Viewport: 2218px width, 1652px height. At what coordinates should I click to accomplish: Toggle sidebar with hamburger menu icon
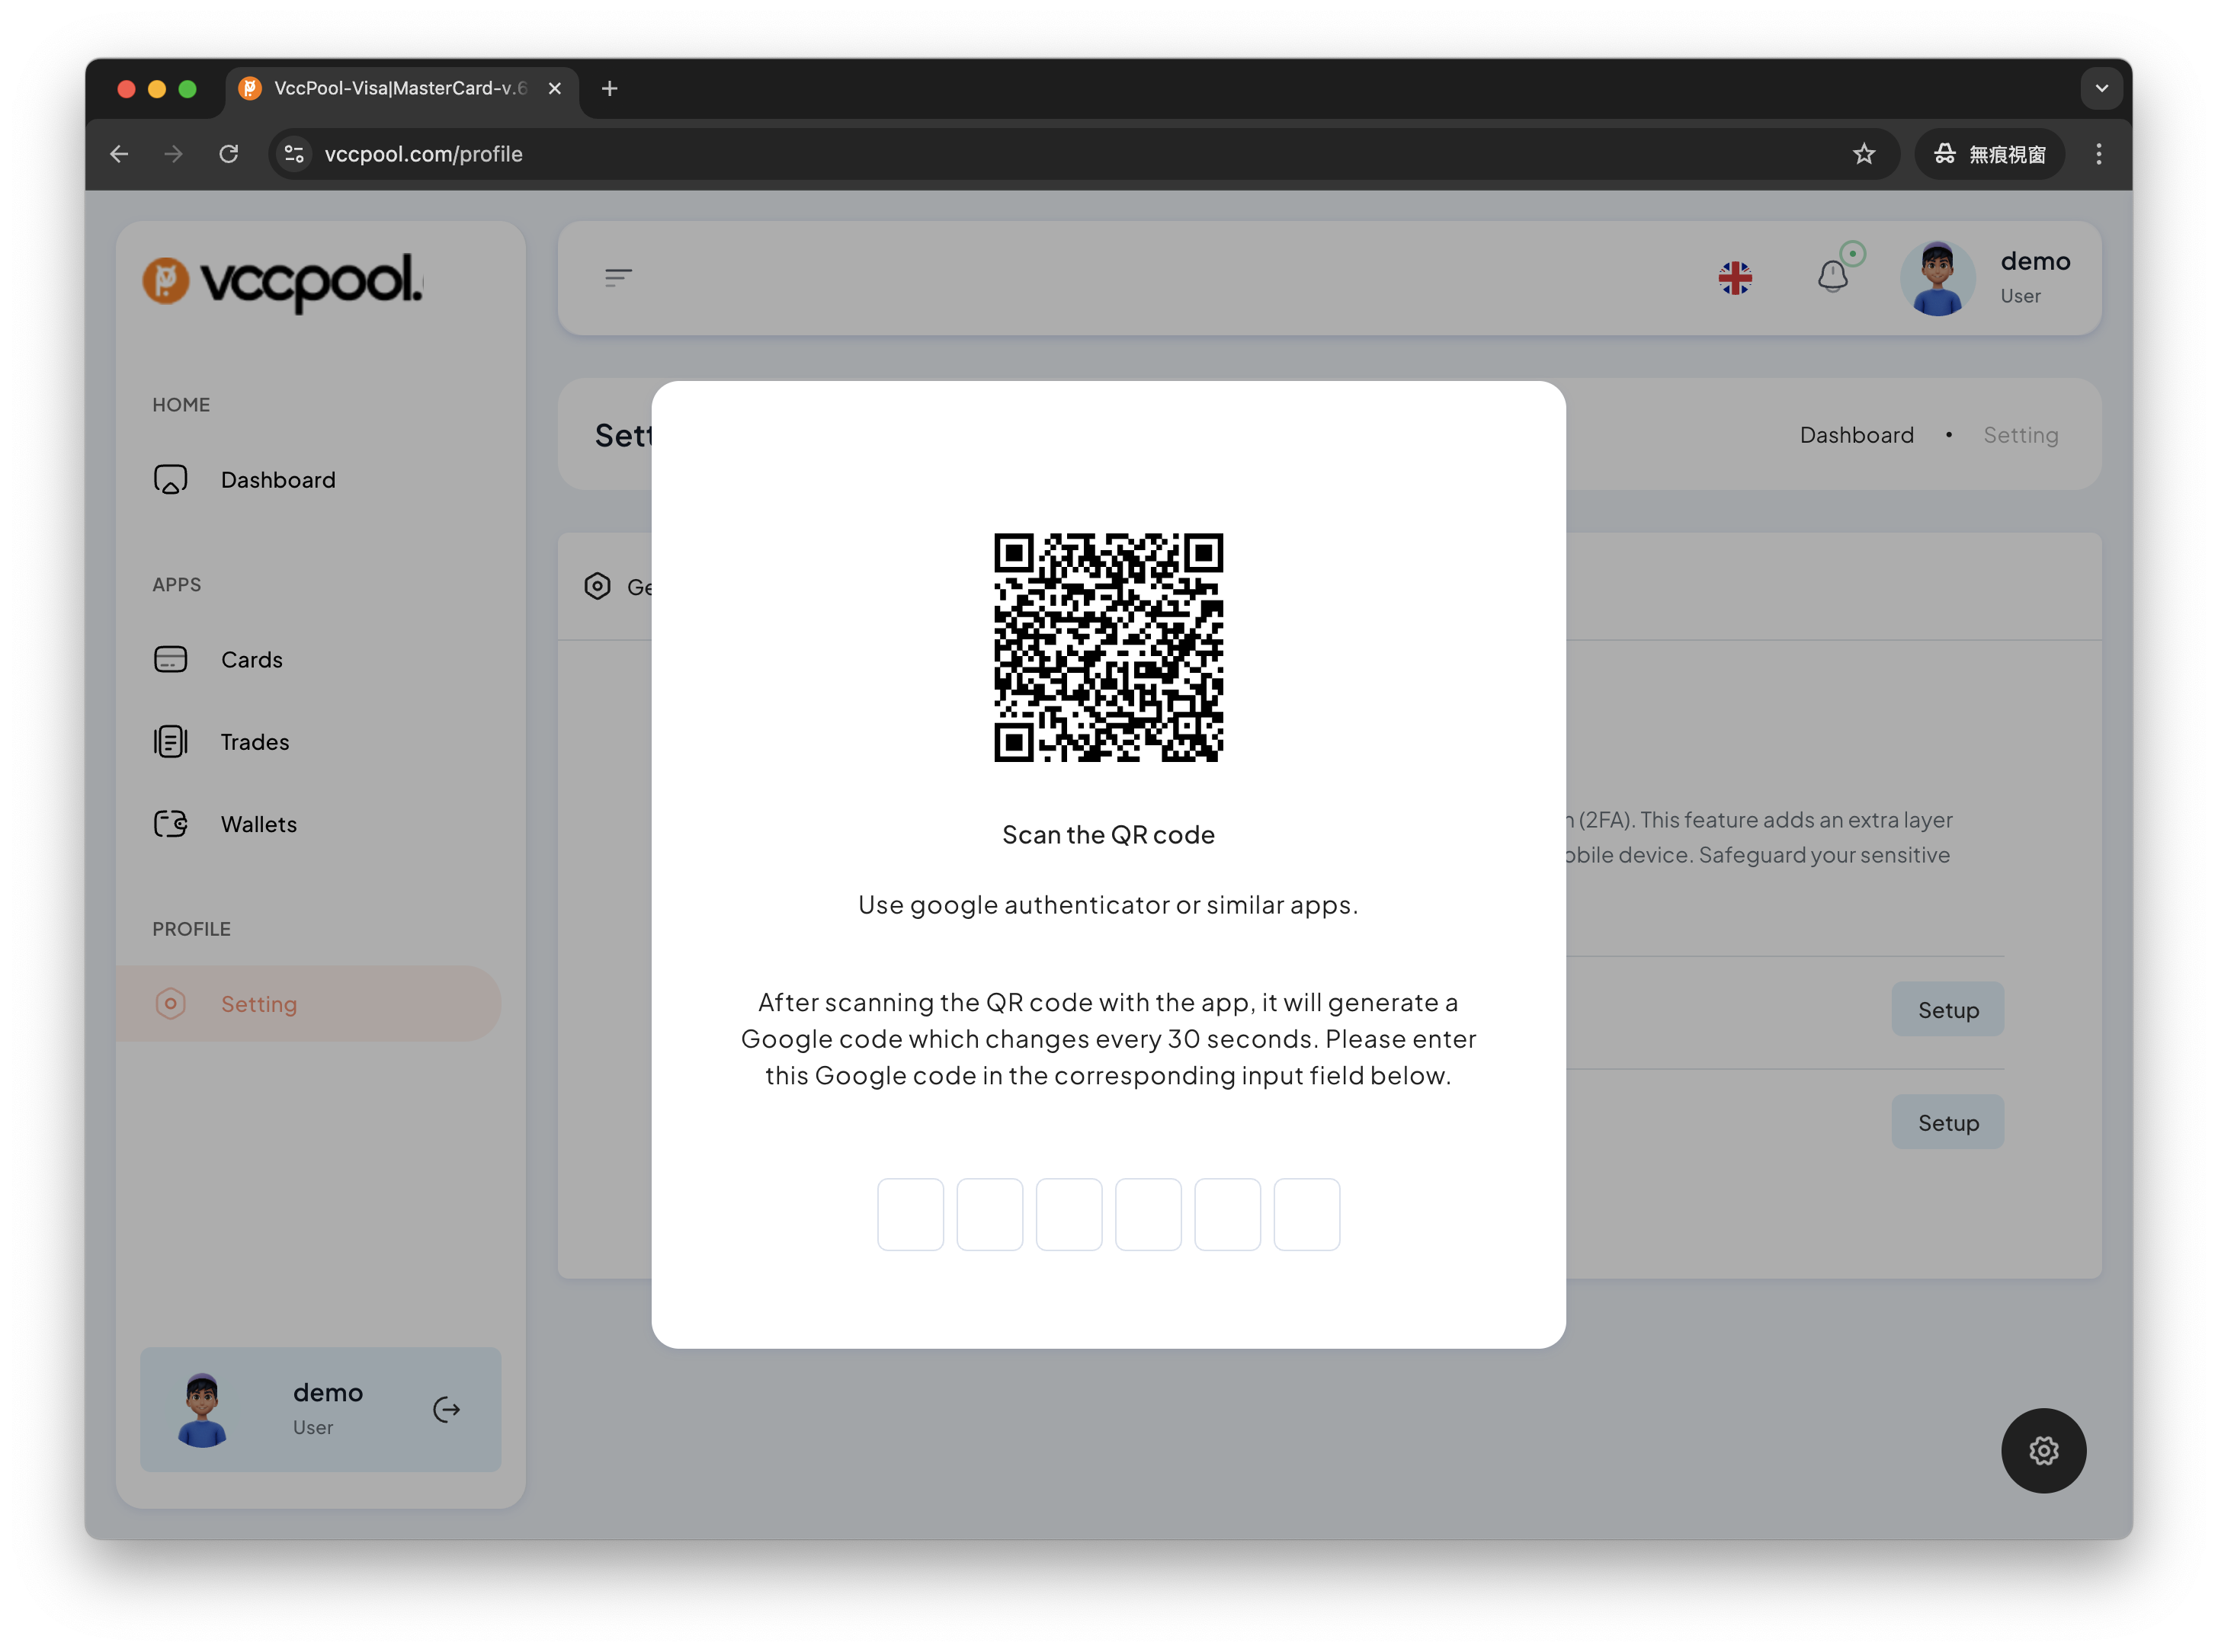coord(618,277)
